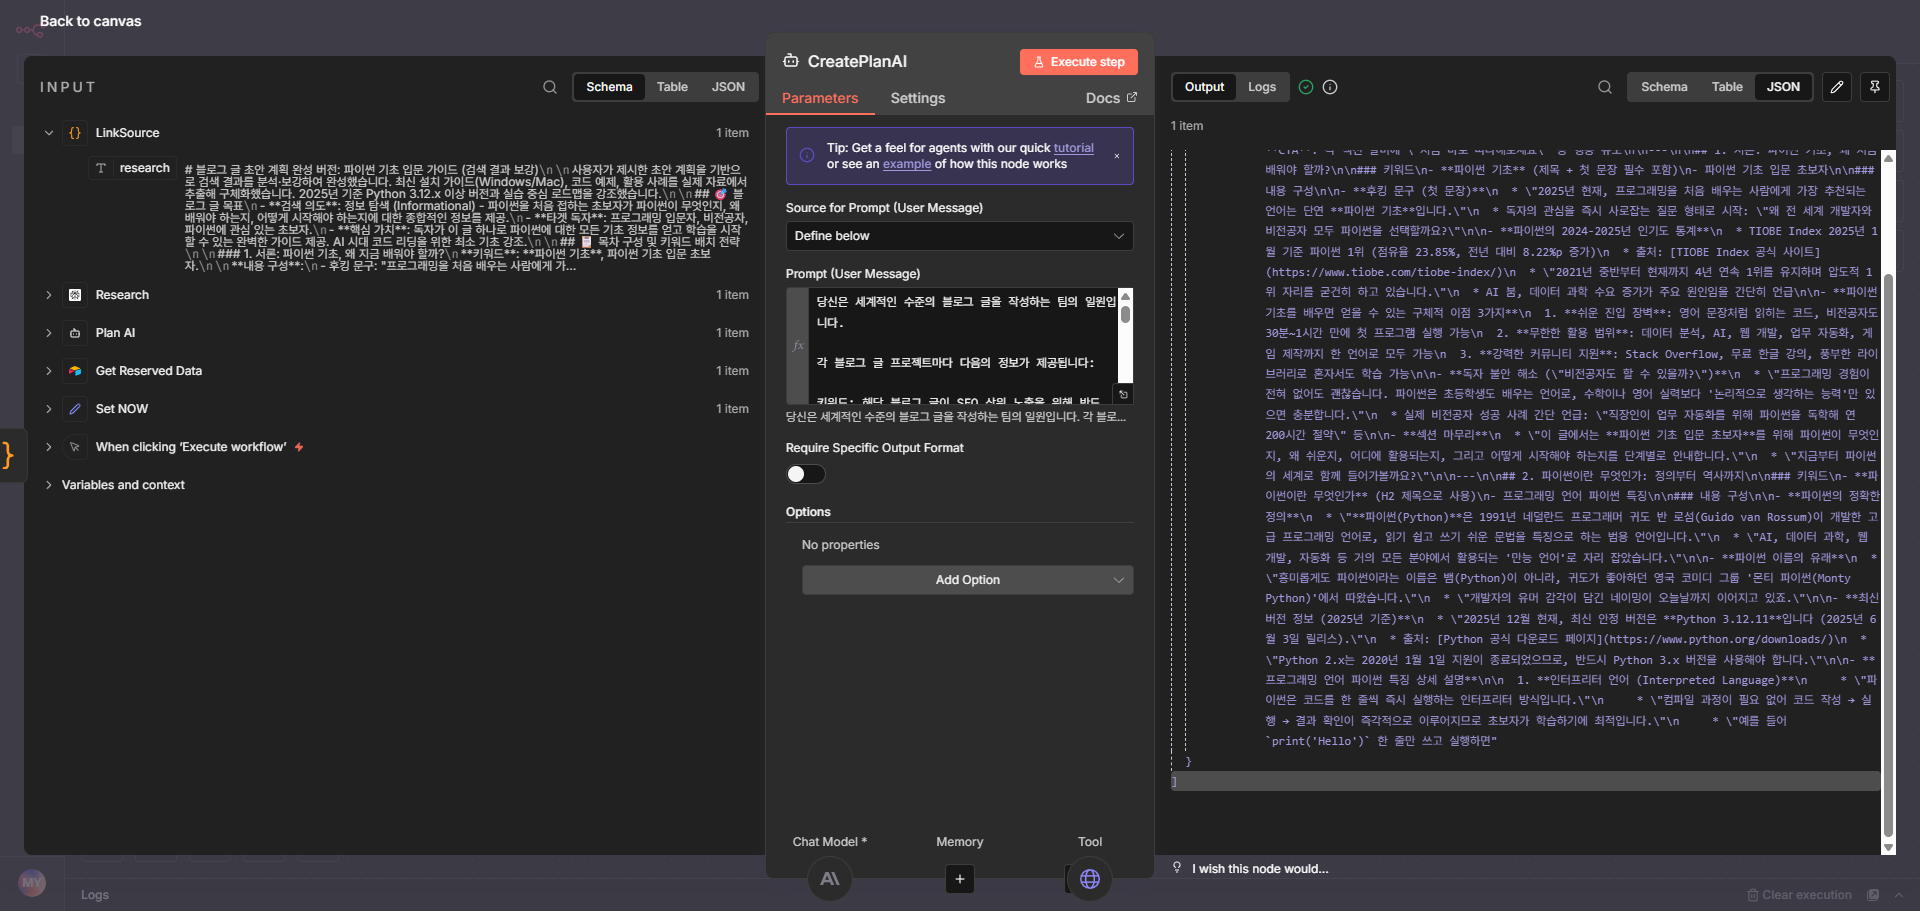Switch output view to Table
The width and height of the screenshot is (1920, 911).
(x=1727, y=87)
